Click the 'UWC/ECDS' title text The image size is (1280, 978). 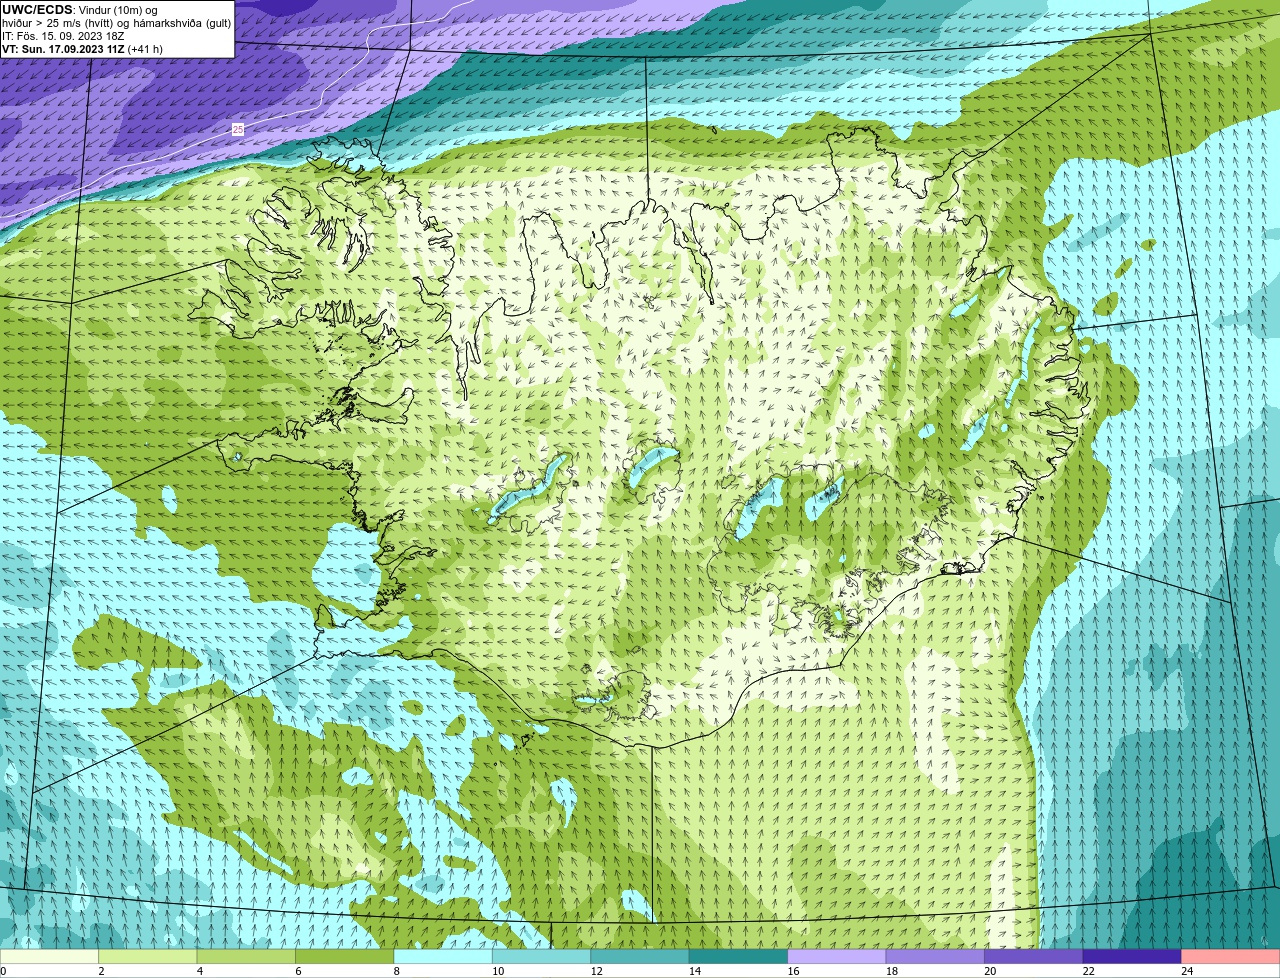pos(37,9)
